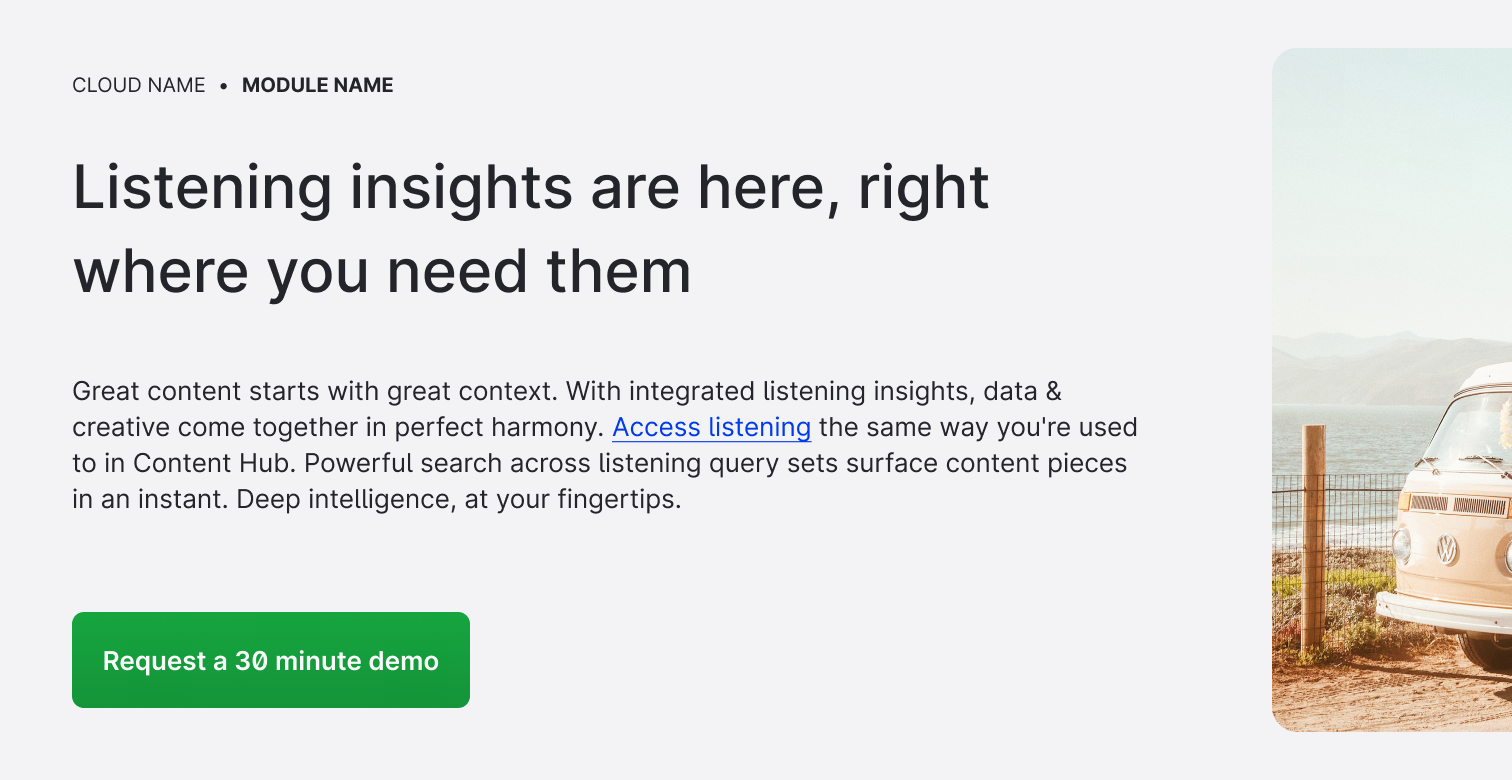Click the breadcrumb trail at the top

(232, 85)
